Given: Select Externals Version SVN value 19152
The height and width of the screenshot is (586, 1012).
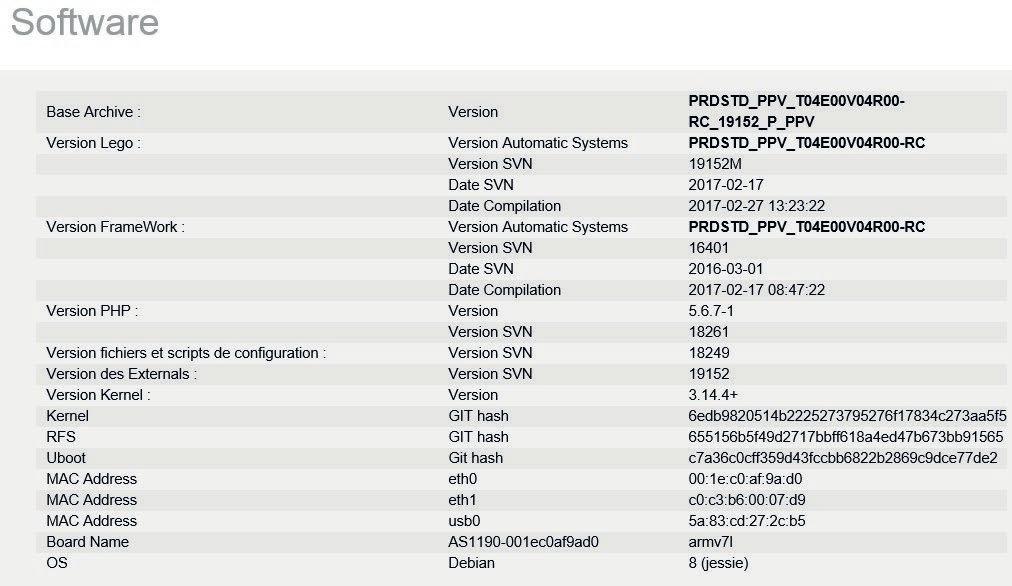Looking at the screenshot, I should (x=709, y=374).
